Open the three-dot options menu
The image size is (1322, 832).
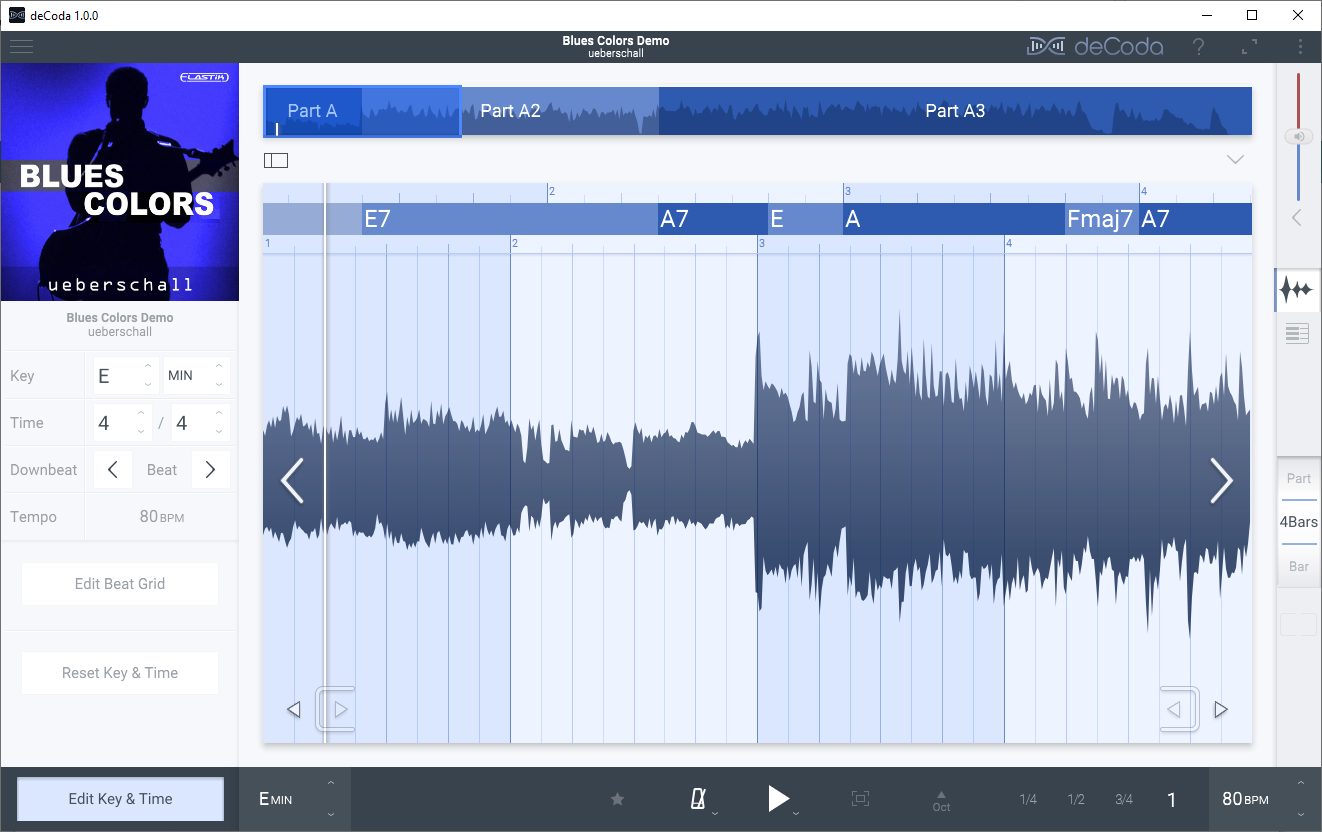(x=1300, y=47)
